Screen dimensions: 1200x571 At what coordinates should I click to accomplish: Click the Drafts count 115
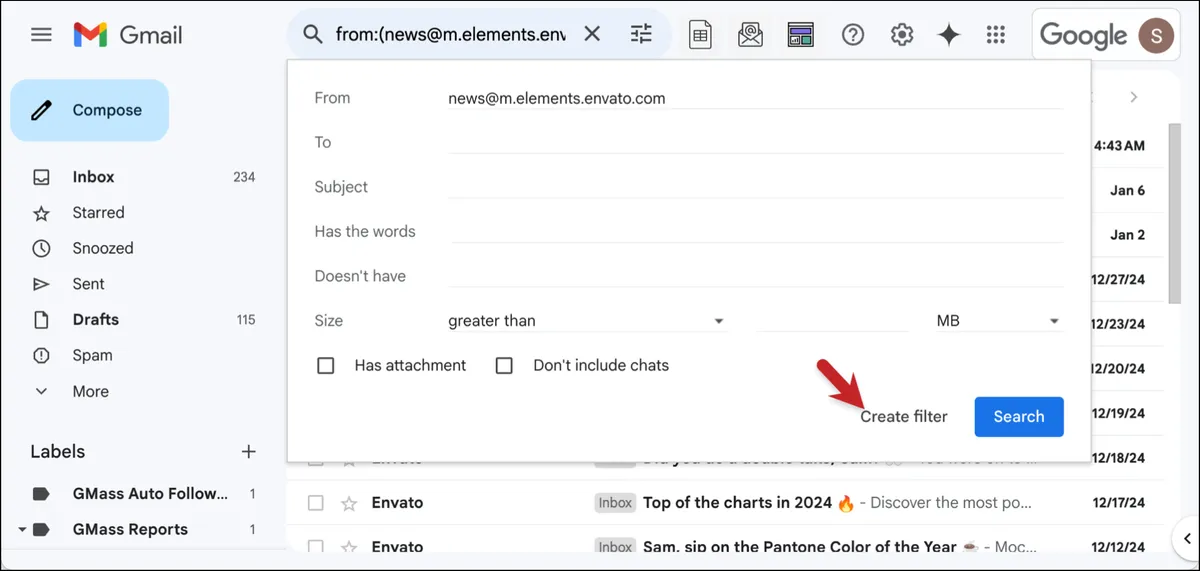[244, 320]
